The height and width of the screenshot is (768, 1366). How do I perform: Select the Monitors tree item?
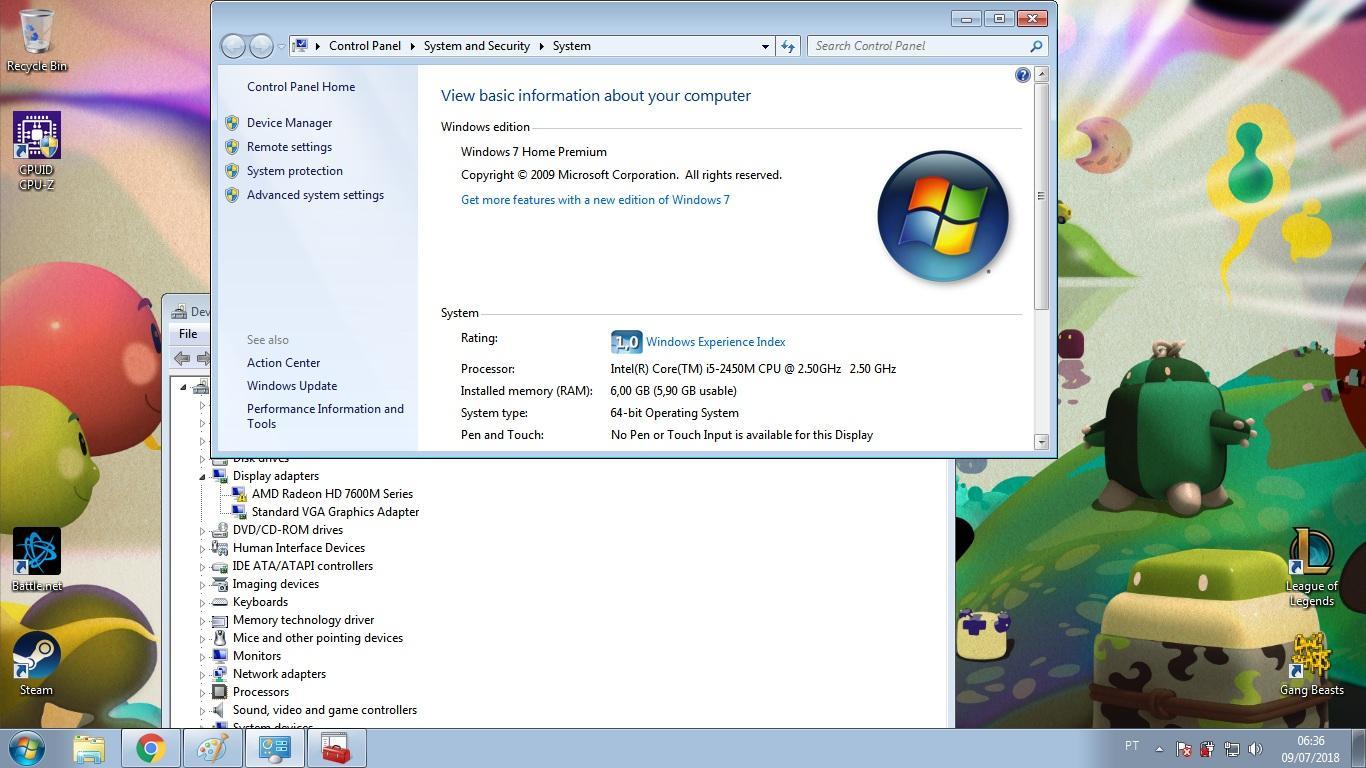click(257, 656)
